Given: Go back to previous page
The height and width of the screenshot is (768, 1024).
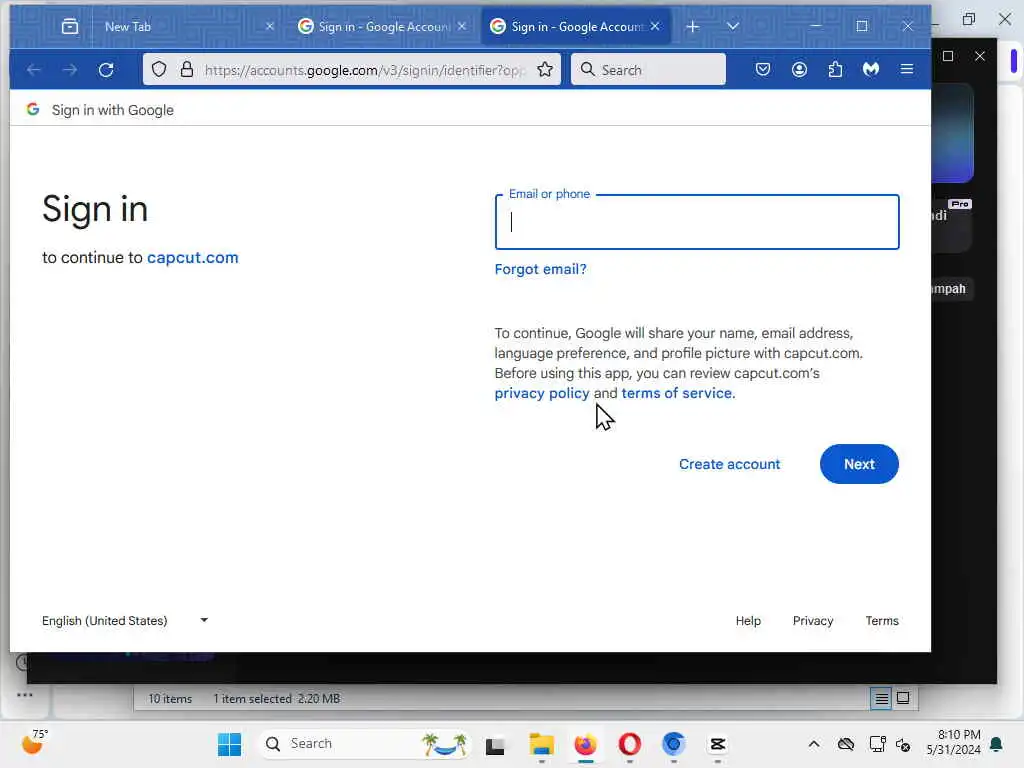Looking at the screenshot, I should coord(34,69).
